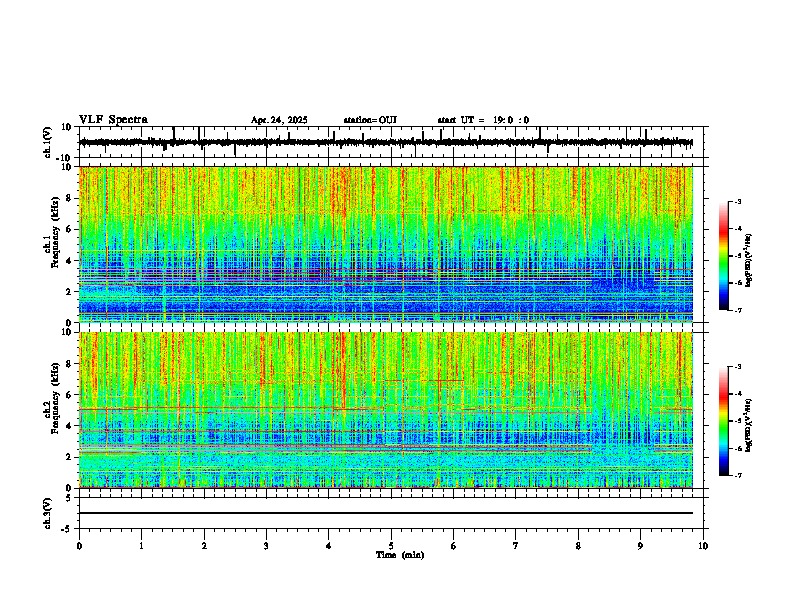Click time axis tick label "6"
Viewport: 792px width, 612px height.
point(454,546)
